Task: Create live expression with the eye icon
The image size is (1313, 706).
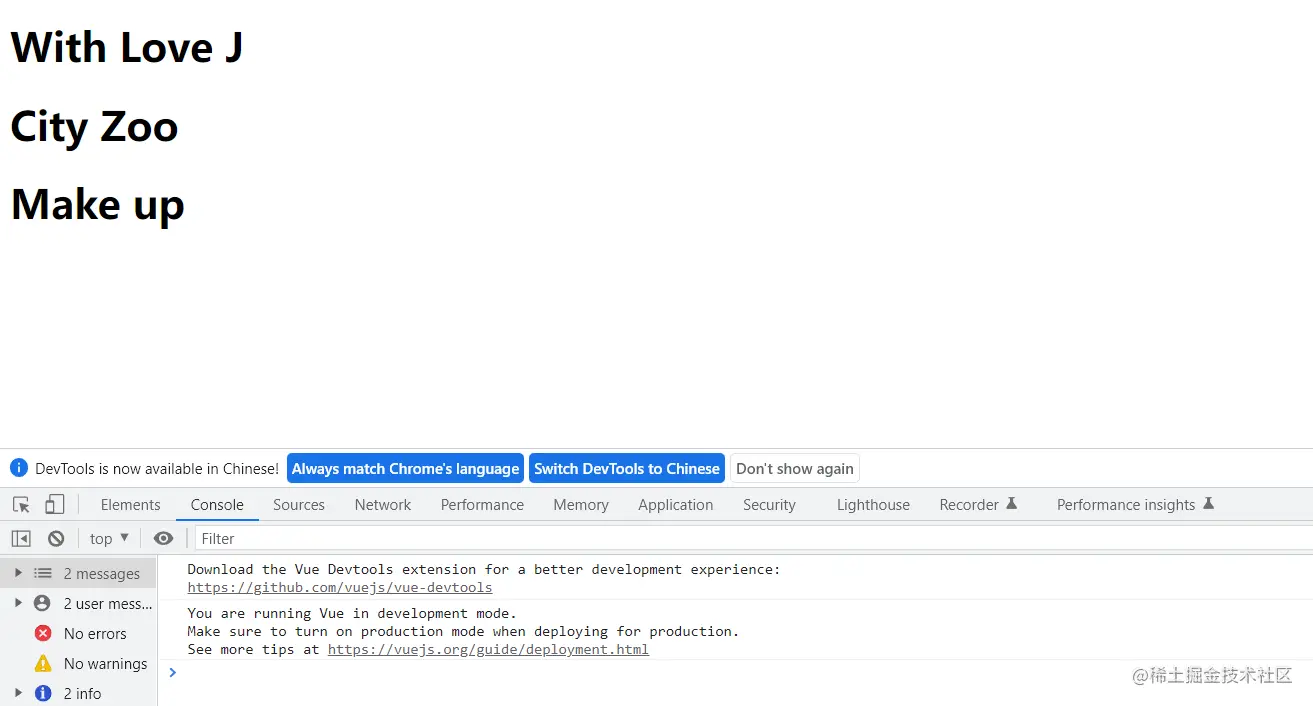Action: (x=163, y=538)
